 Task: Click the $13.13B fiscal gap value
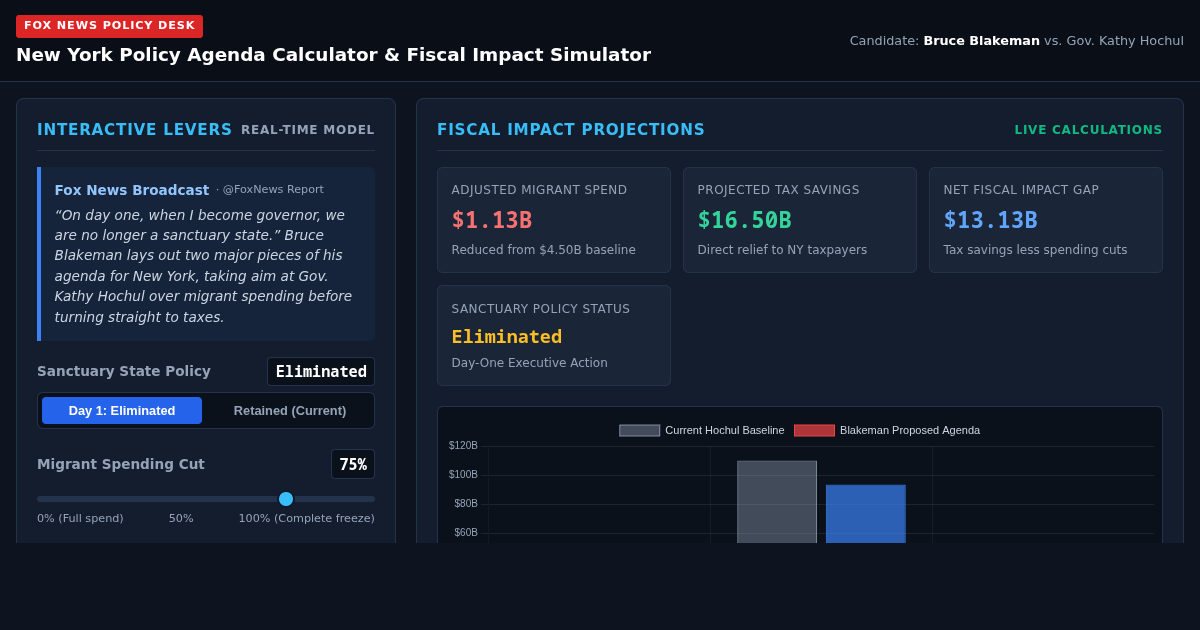[991, 220]
